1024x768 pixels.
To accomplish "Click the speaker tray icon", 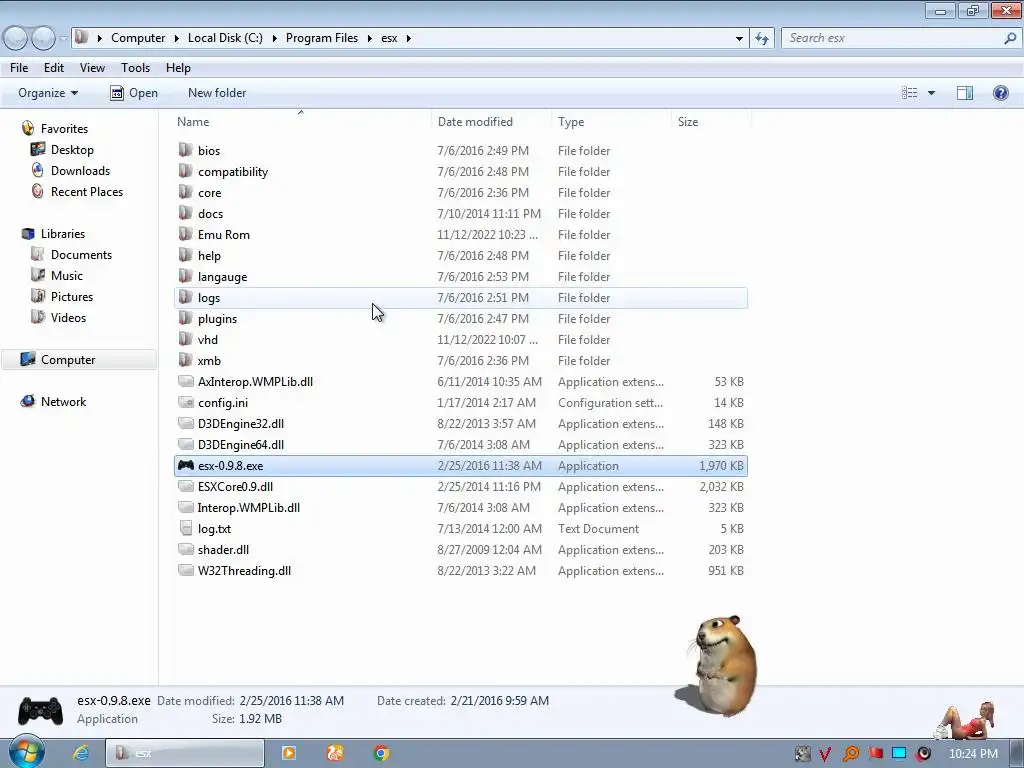I will point(923,754).
